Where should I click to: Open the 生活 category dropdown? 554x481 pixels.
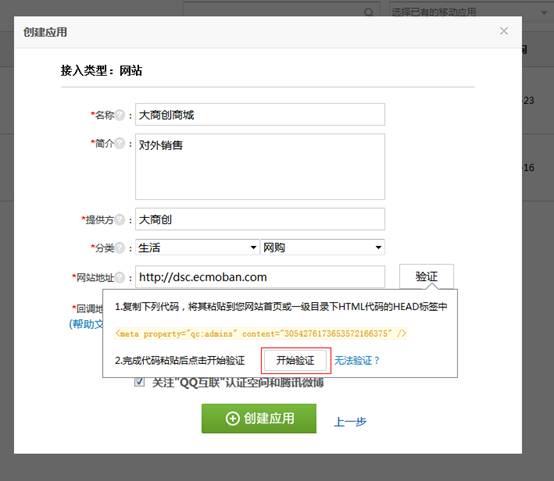[x=197, y=247]
